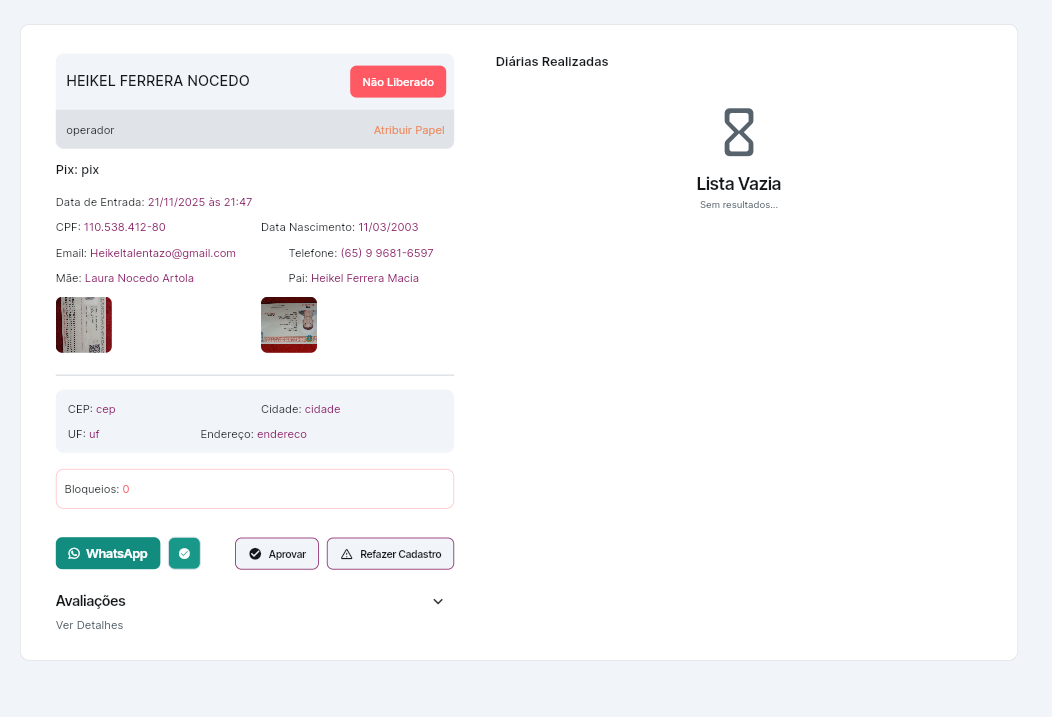Open the right ID card thumbnail
The height and width of the screenshot is (717, 1052).
click(x=289, y=325)
